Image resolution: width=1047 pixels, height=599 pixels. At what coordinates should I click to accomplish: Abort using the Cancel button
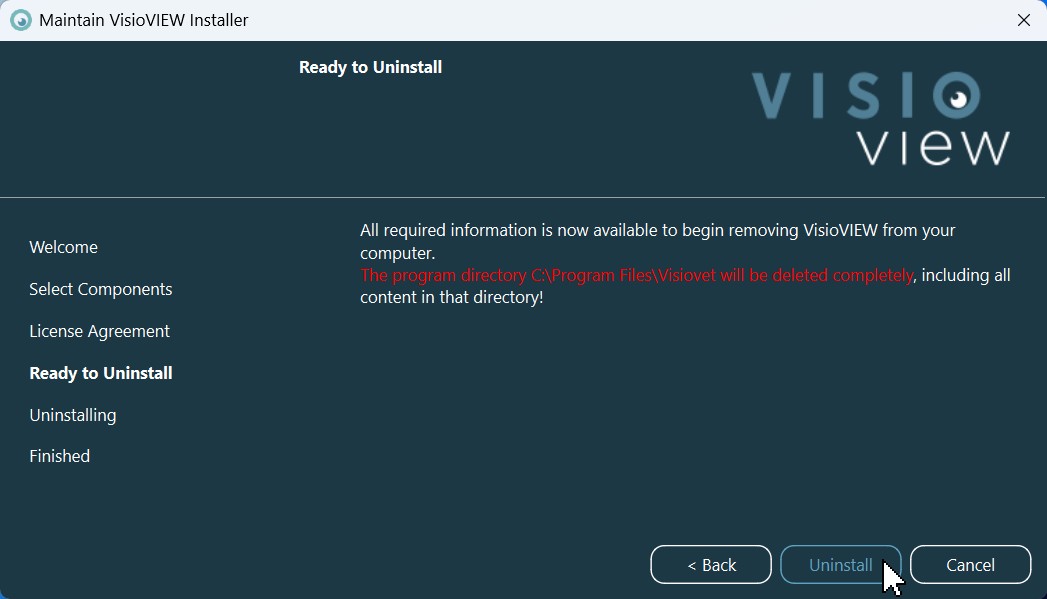point(970,565)
